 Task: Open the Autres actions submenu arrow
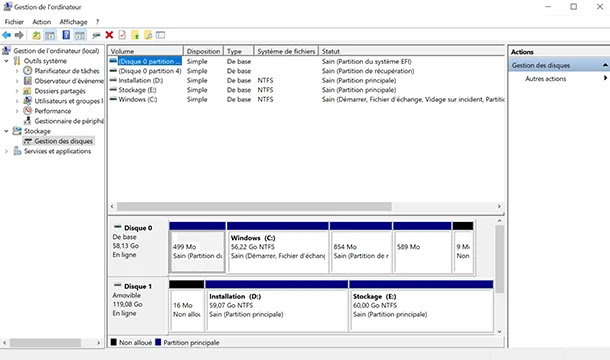(605, 78)
